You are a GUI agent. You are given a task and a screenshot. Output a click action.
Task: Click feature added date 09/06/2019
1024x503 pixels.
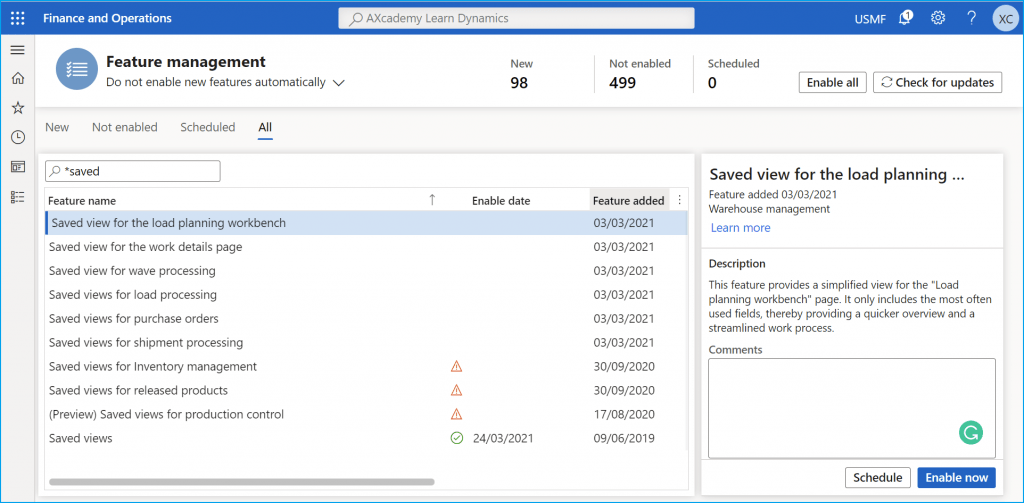pyautogui.click(x=624, y=438)
